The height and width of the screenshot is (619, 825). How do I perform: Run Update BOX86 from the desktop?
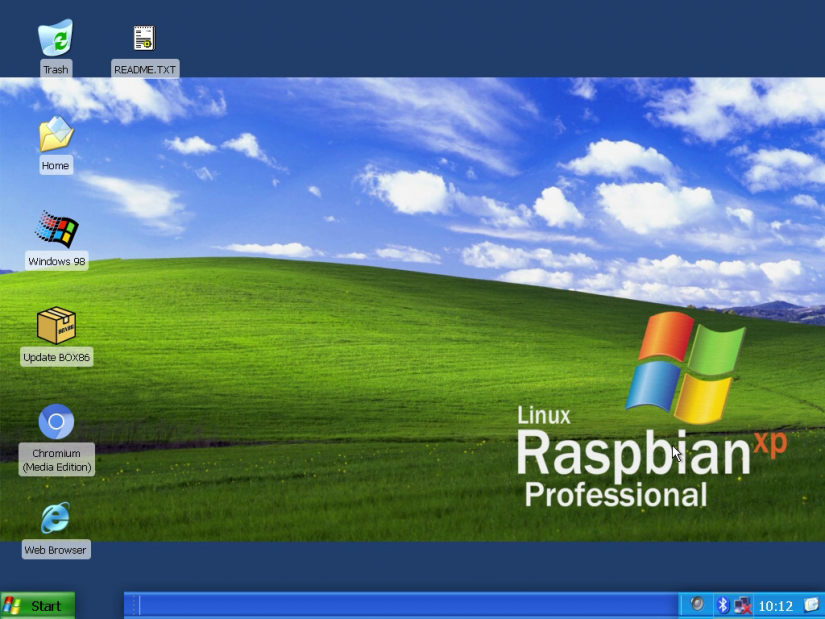[55, 326]
